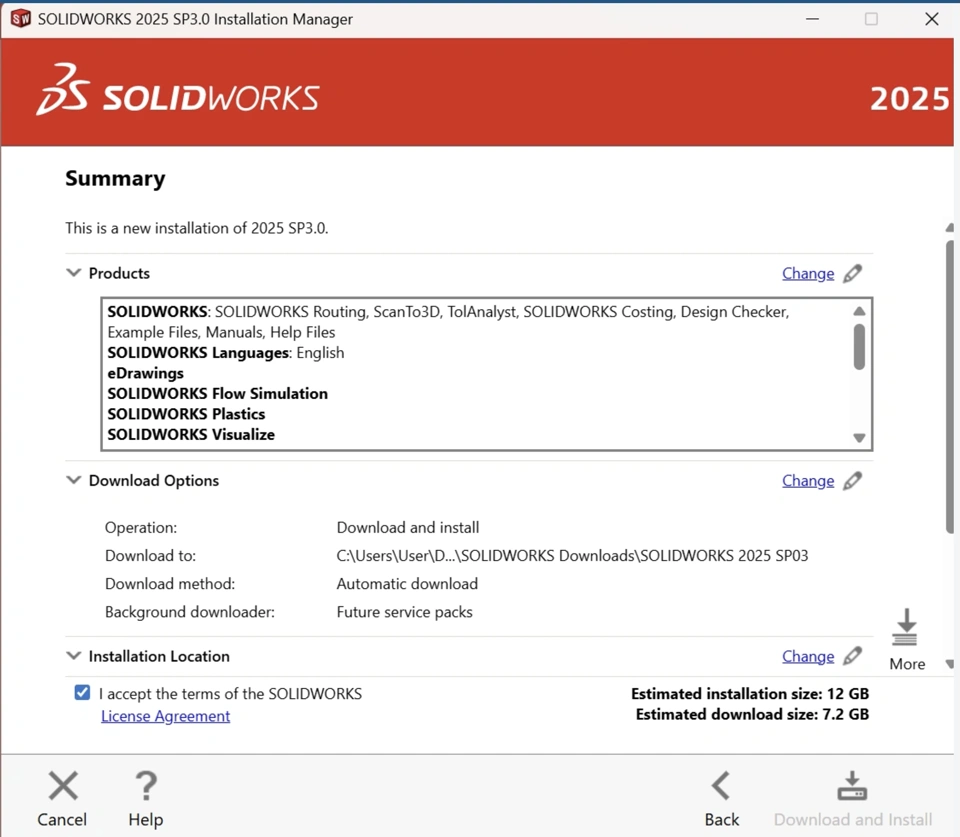This screenshot has width=960, height=837.
Task: Select the SOLIDWORKS Plastics entry
Action: (186, 414)
